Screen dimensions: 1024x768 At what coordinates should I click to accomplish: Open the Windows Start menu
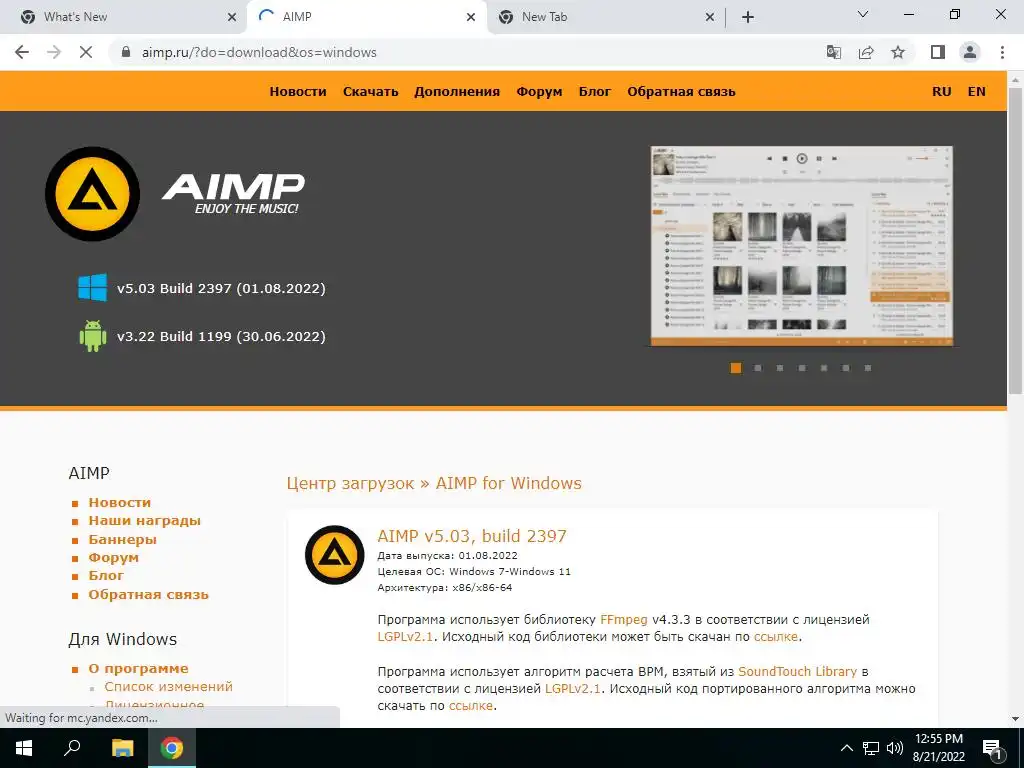click(24, 748)
